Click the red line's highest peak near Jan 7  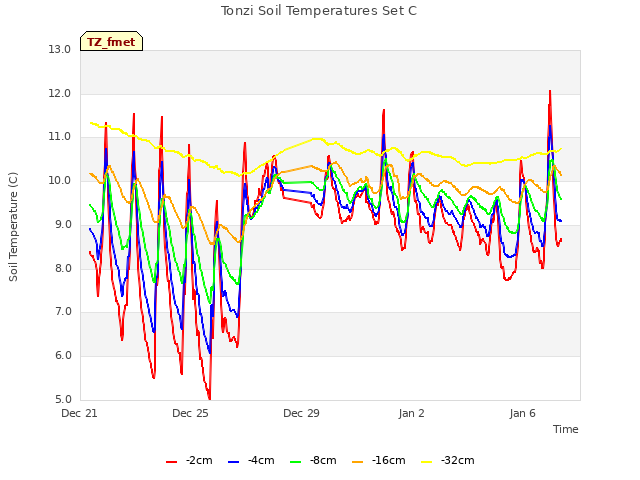click(x=550, y=91)
